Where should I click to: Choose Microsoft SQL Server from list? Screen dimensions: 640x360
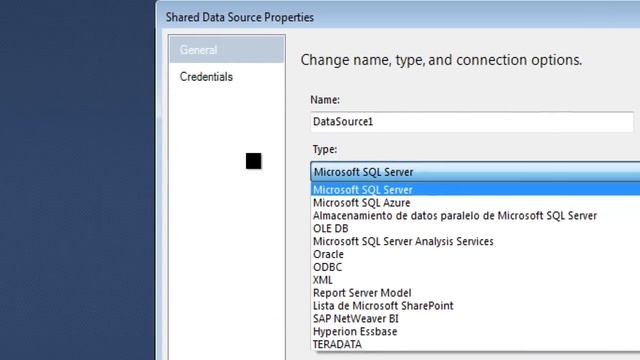tap(475, 189)
